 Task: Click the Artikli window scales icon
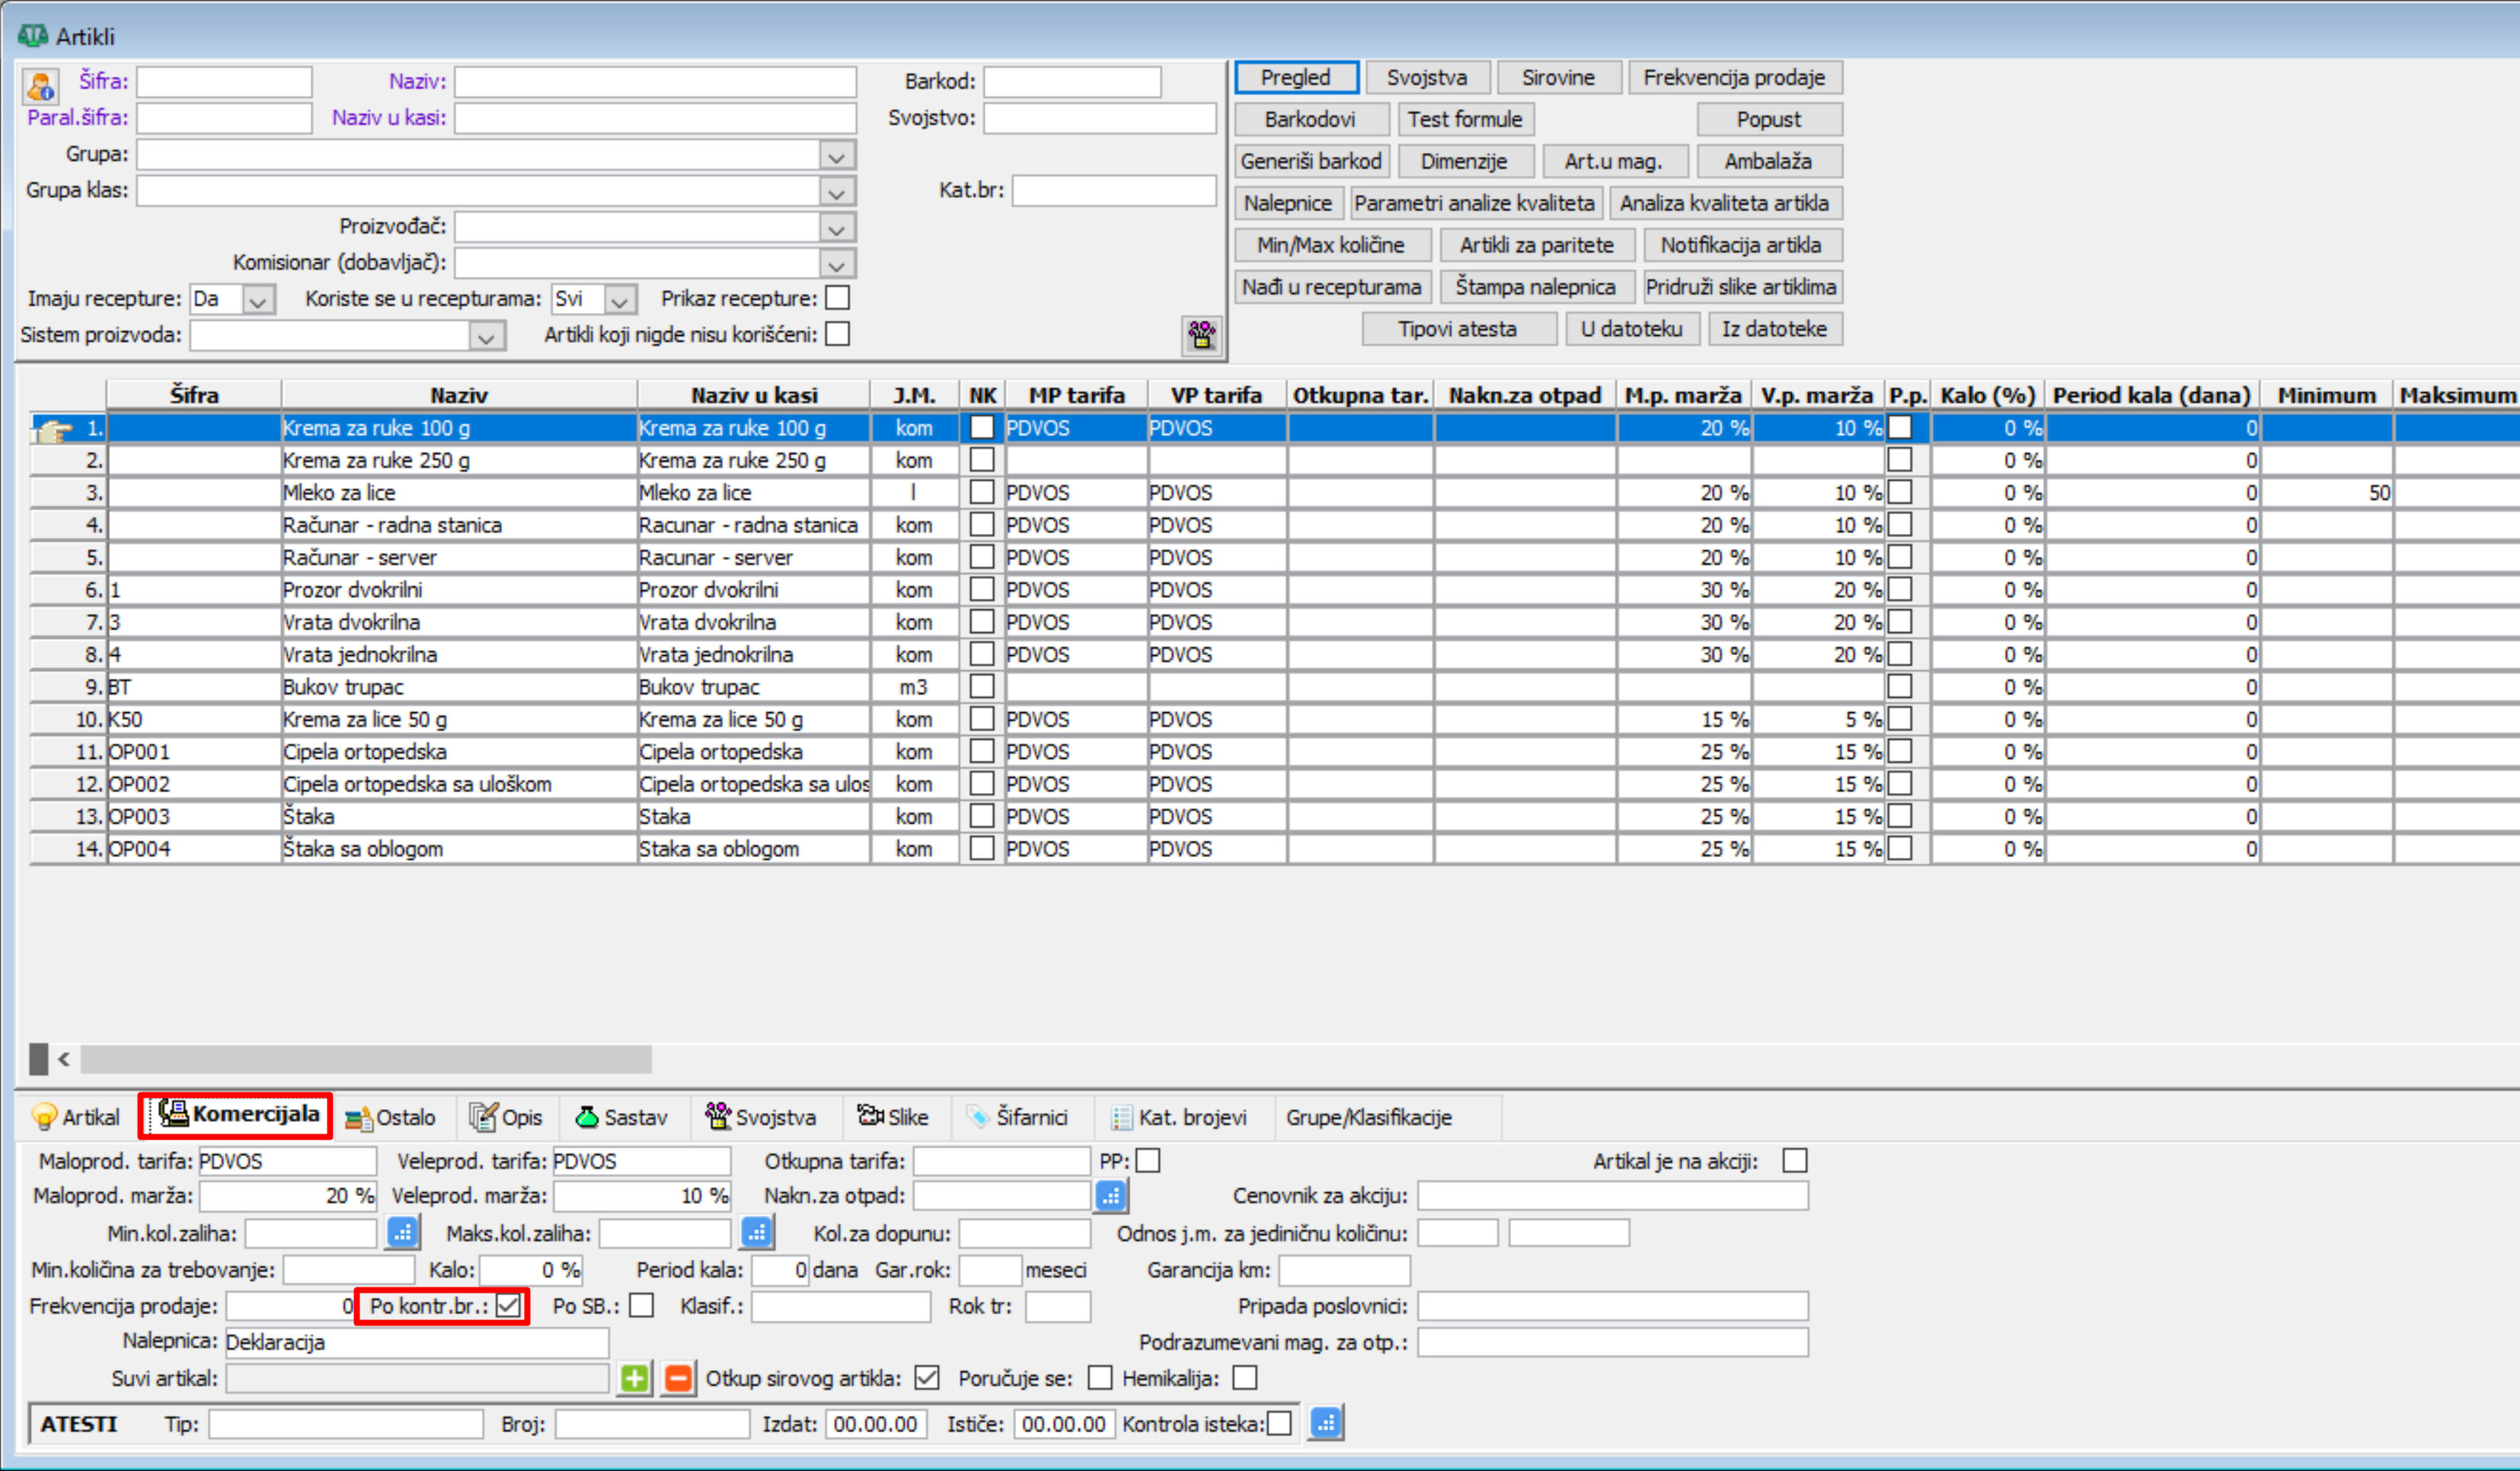click(33, 36)
